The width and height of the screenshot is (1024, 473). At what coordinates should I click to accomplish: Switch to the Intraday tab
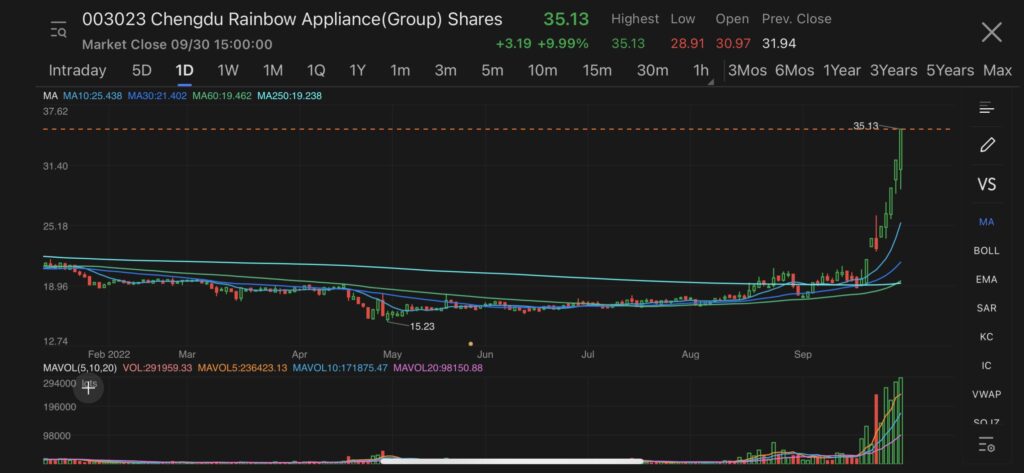77,71
